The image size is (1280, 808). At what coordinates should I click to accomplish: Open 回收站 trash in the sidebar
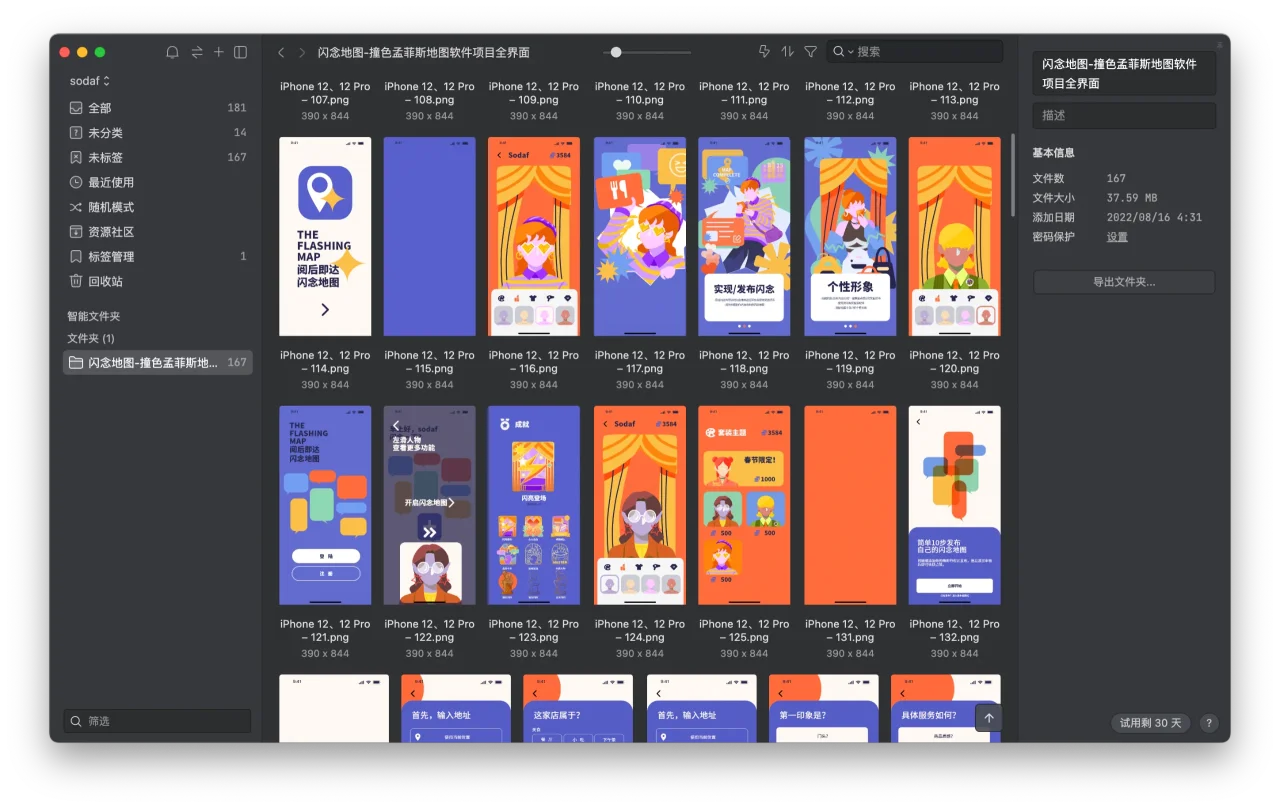158,281
